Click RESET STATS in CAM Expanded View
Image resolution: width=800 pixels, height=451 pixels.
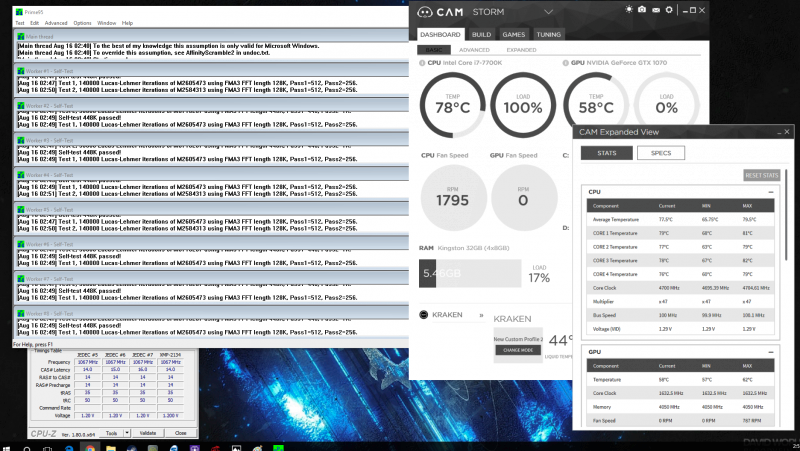[x=762, y=175]
